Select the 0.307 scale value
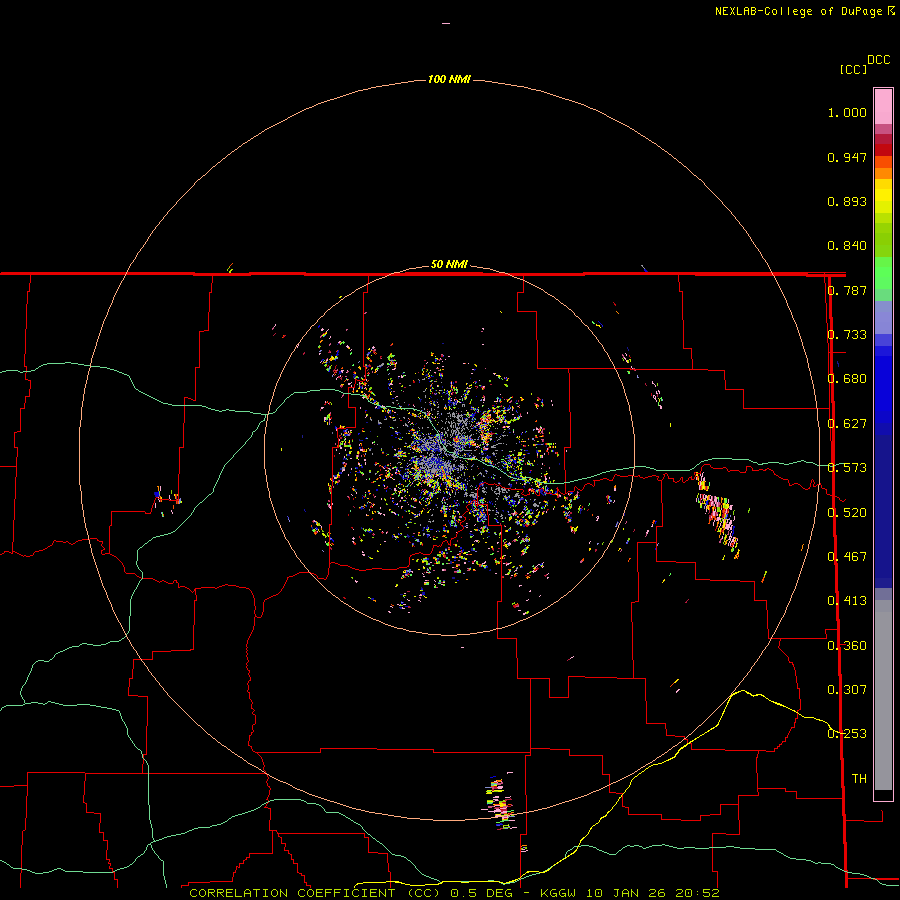Screen dimensions: 900x900 847,690
